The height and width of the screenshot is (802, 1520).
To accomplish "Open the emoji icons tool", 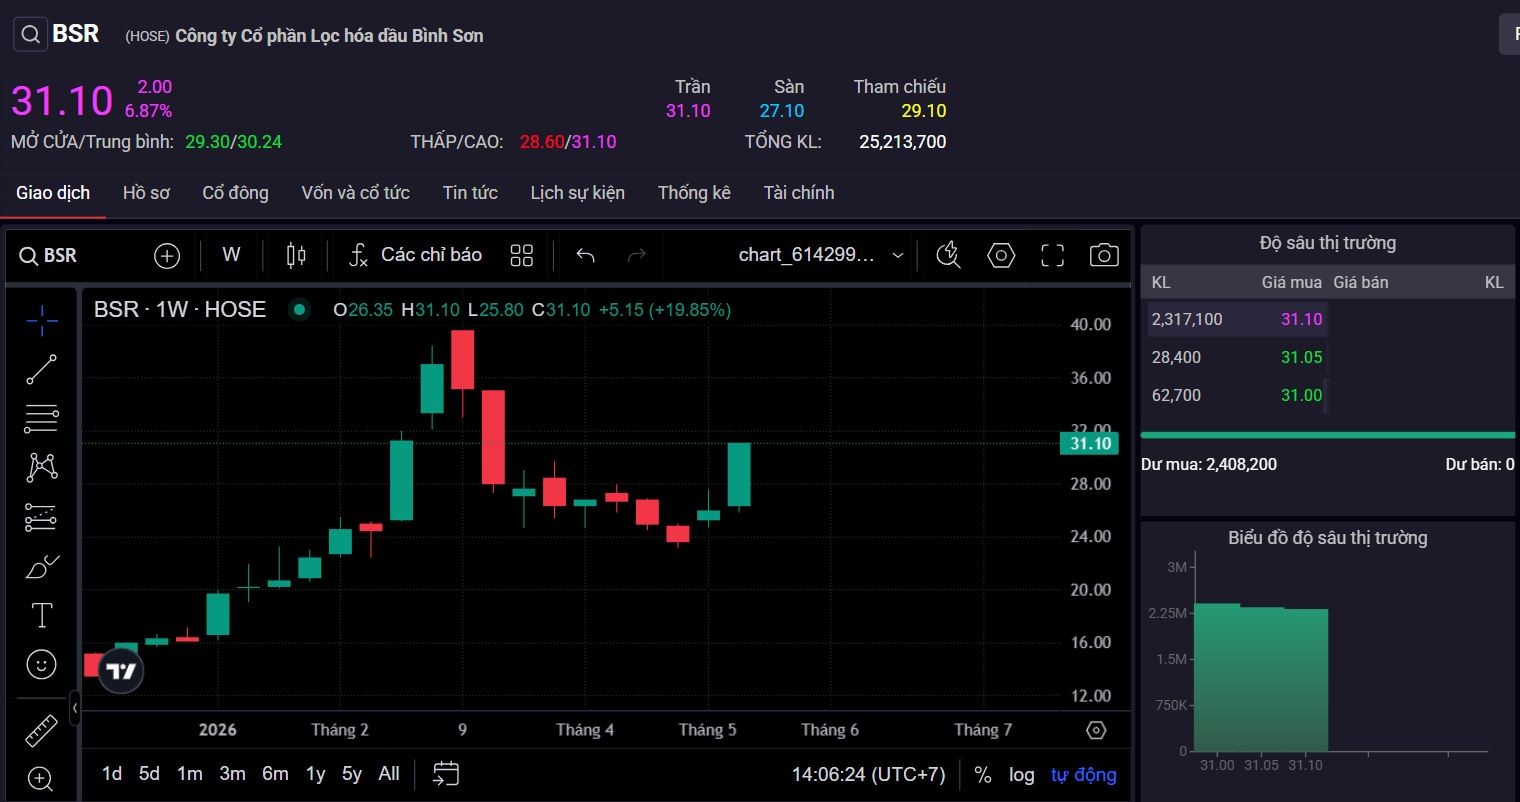I will coord(41,664).
